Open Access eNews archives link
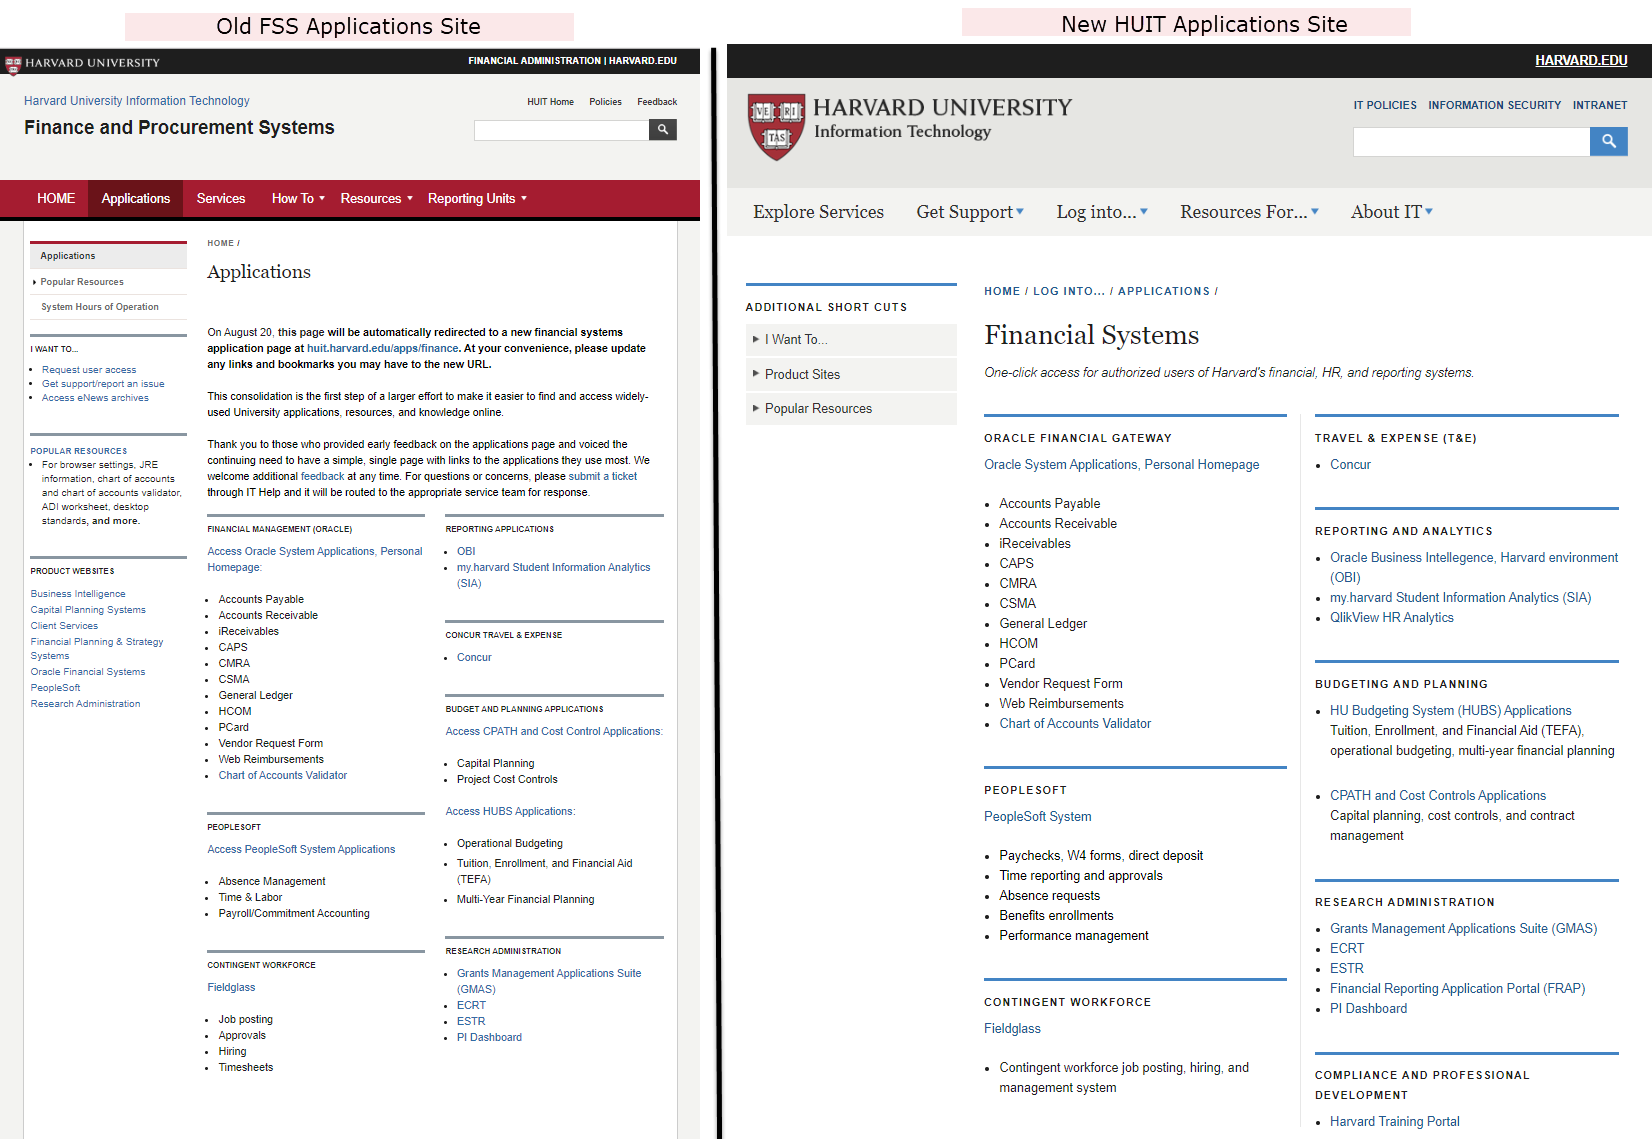The height and width of the screenshot is (1139, 1652). click(95, 398)
